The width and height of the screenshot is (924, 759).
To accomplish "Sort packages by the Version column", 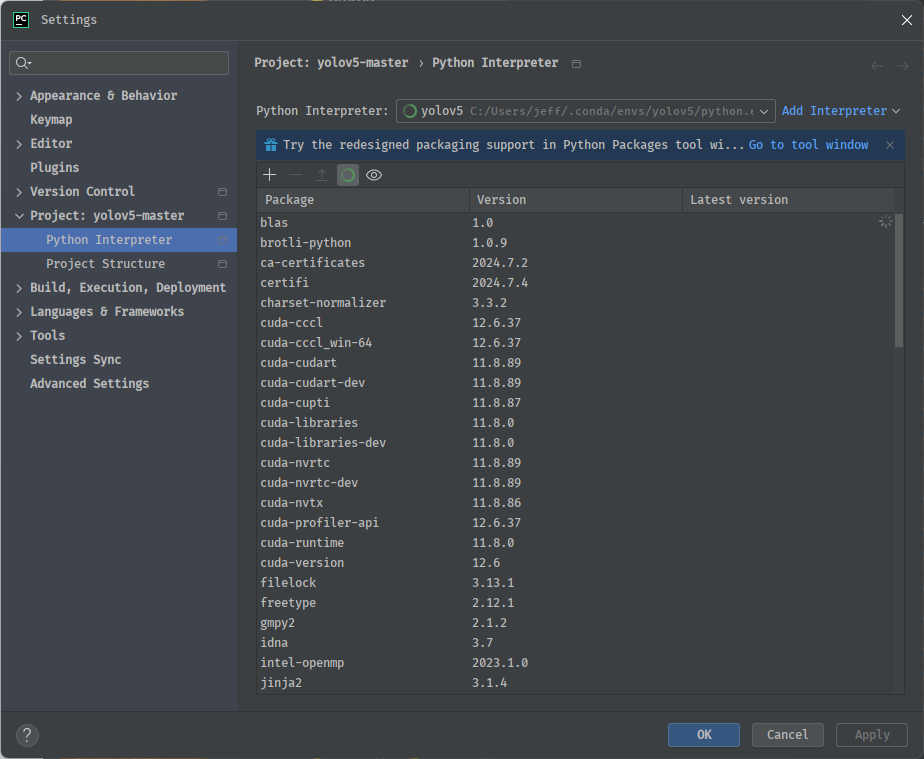I will 485,199.
